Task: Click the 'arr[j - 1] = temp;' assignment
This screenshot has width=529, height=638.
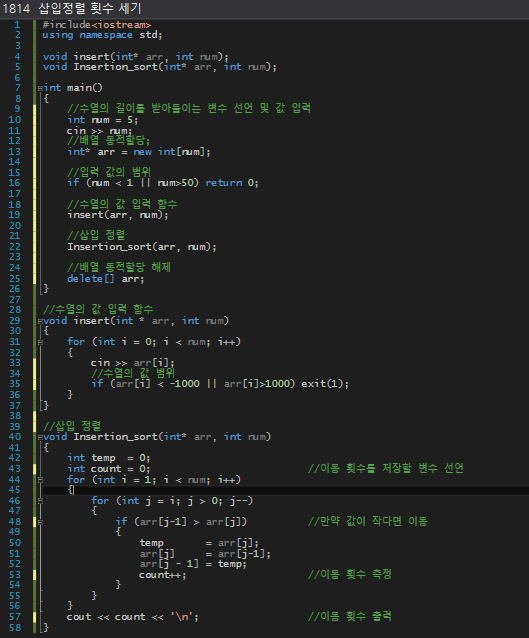Action: pyautogui.click(x=193, y=564)
